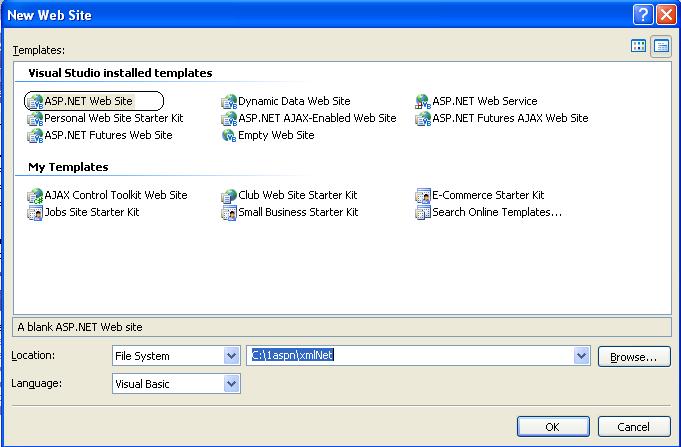Switch templates to large icons view
The height and width of the screenshot is (447, 681).
coord(638,46)
